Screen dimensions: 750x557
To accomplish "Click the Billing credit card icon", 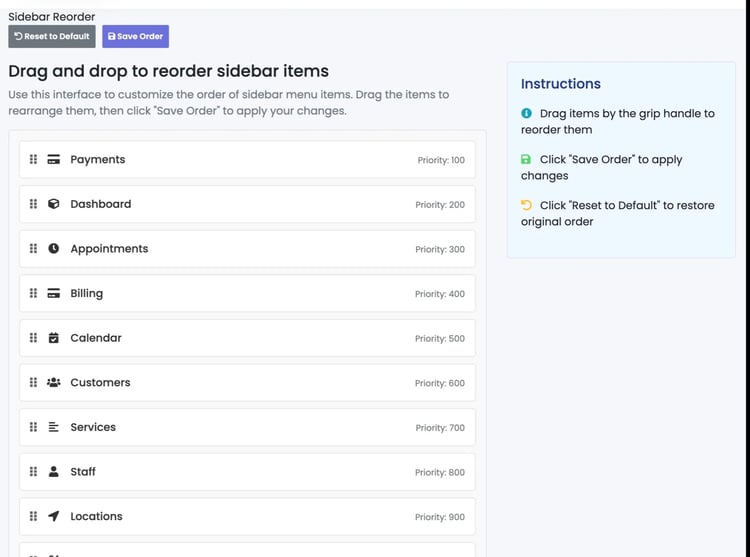I will [x=54, y=293].
